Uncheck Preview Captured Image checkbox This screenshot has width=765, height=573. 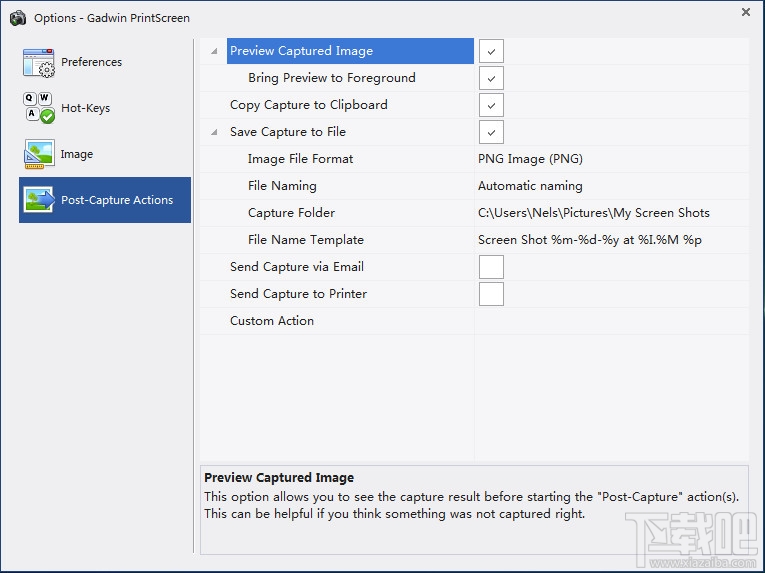pyautogui.click(x=491, y=51)
